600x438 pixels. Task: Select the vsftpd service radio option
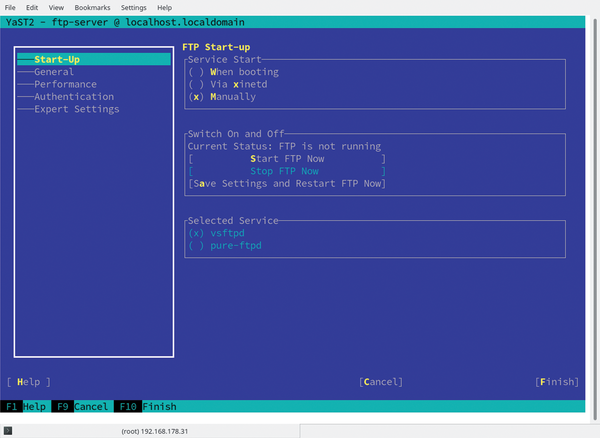pos(217,233)
